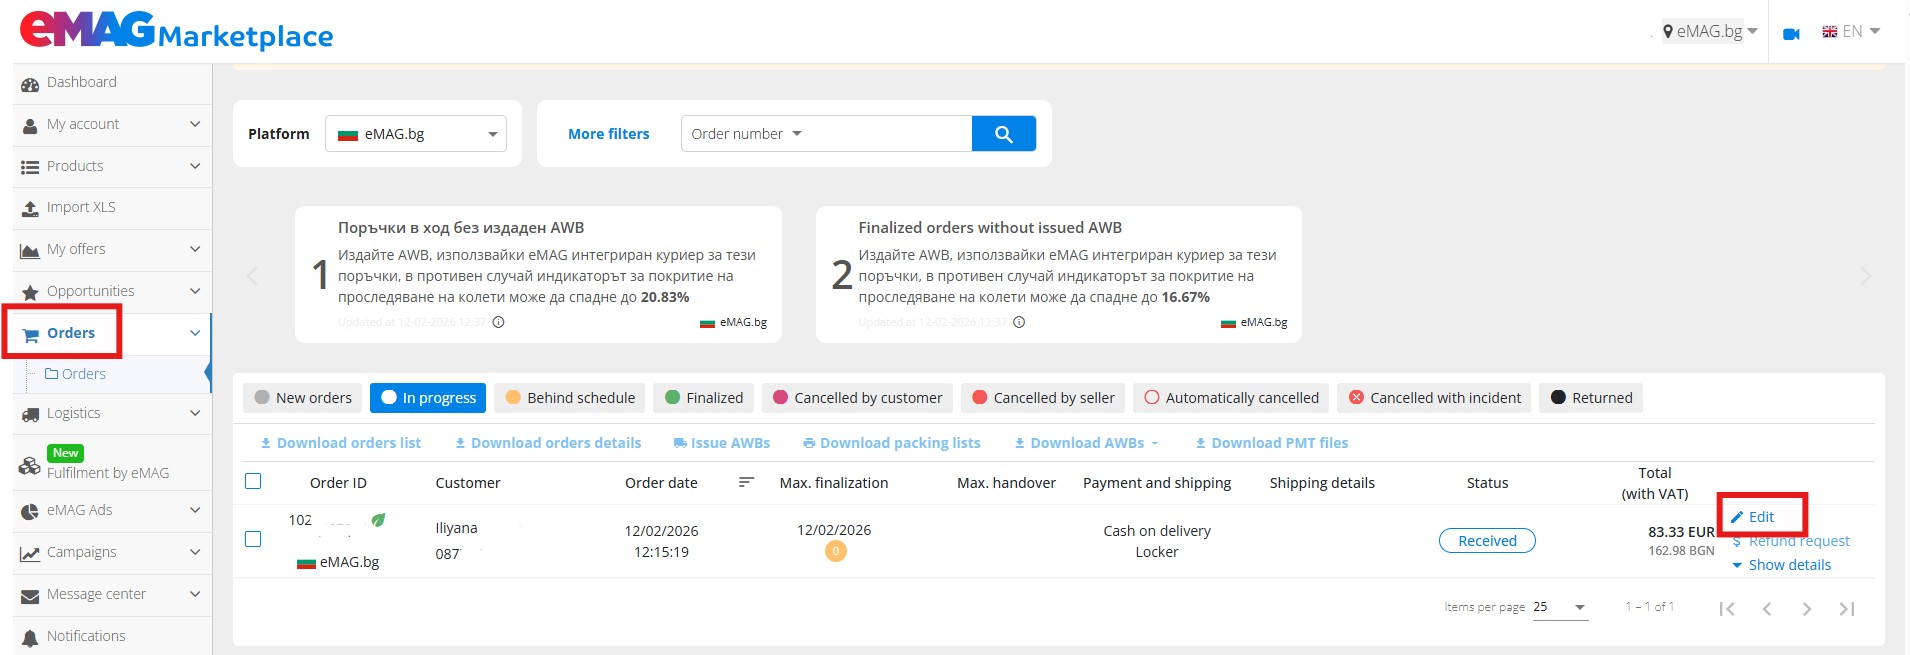
Task: Select the checkbox for order 102
Action: [x=253, y=539]
